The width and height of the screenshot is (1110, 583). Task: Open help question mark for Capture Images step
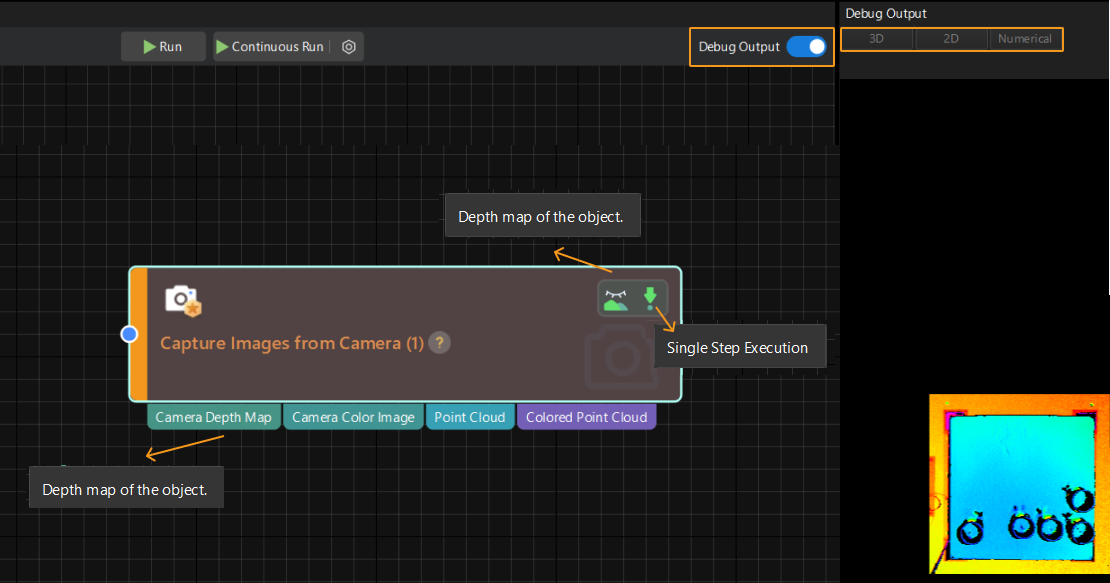point(439,343)
